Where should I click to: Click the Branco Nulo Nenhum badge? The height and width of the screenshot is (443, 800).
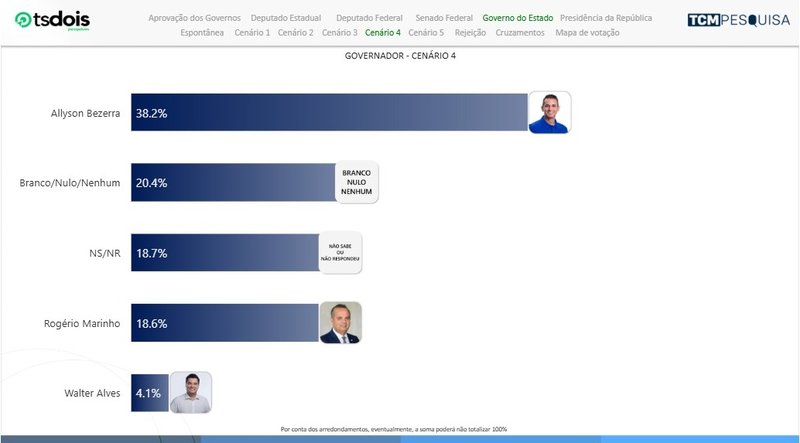[357, 182]
